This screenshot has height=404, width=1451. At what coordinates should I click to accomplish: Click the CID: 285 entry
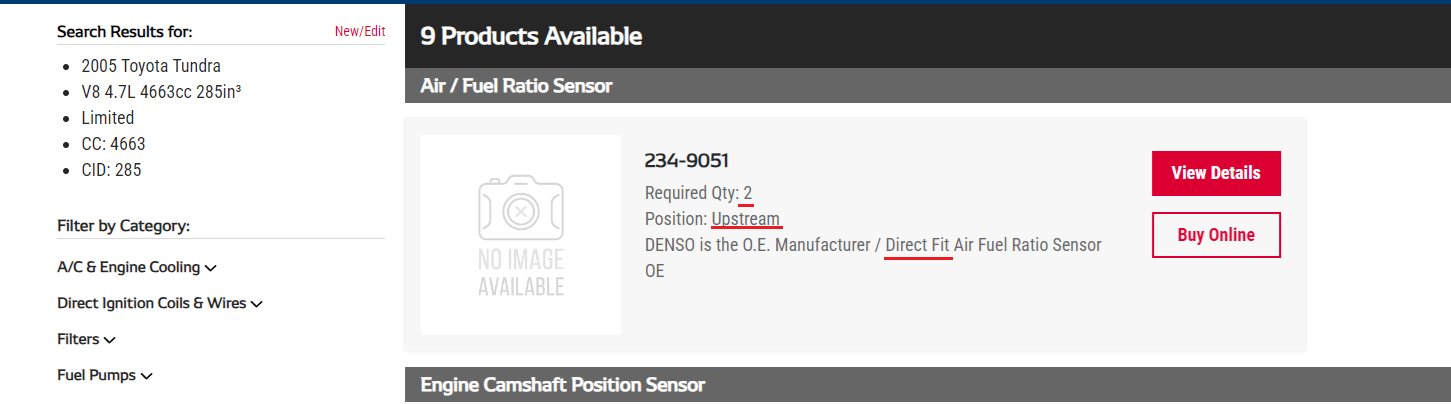pos(111,170)
